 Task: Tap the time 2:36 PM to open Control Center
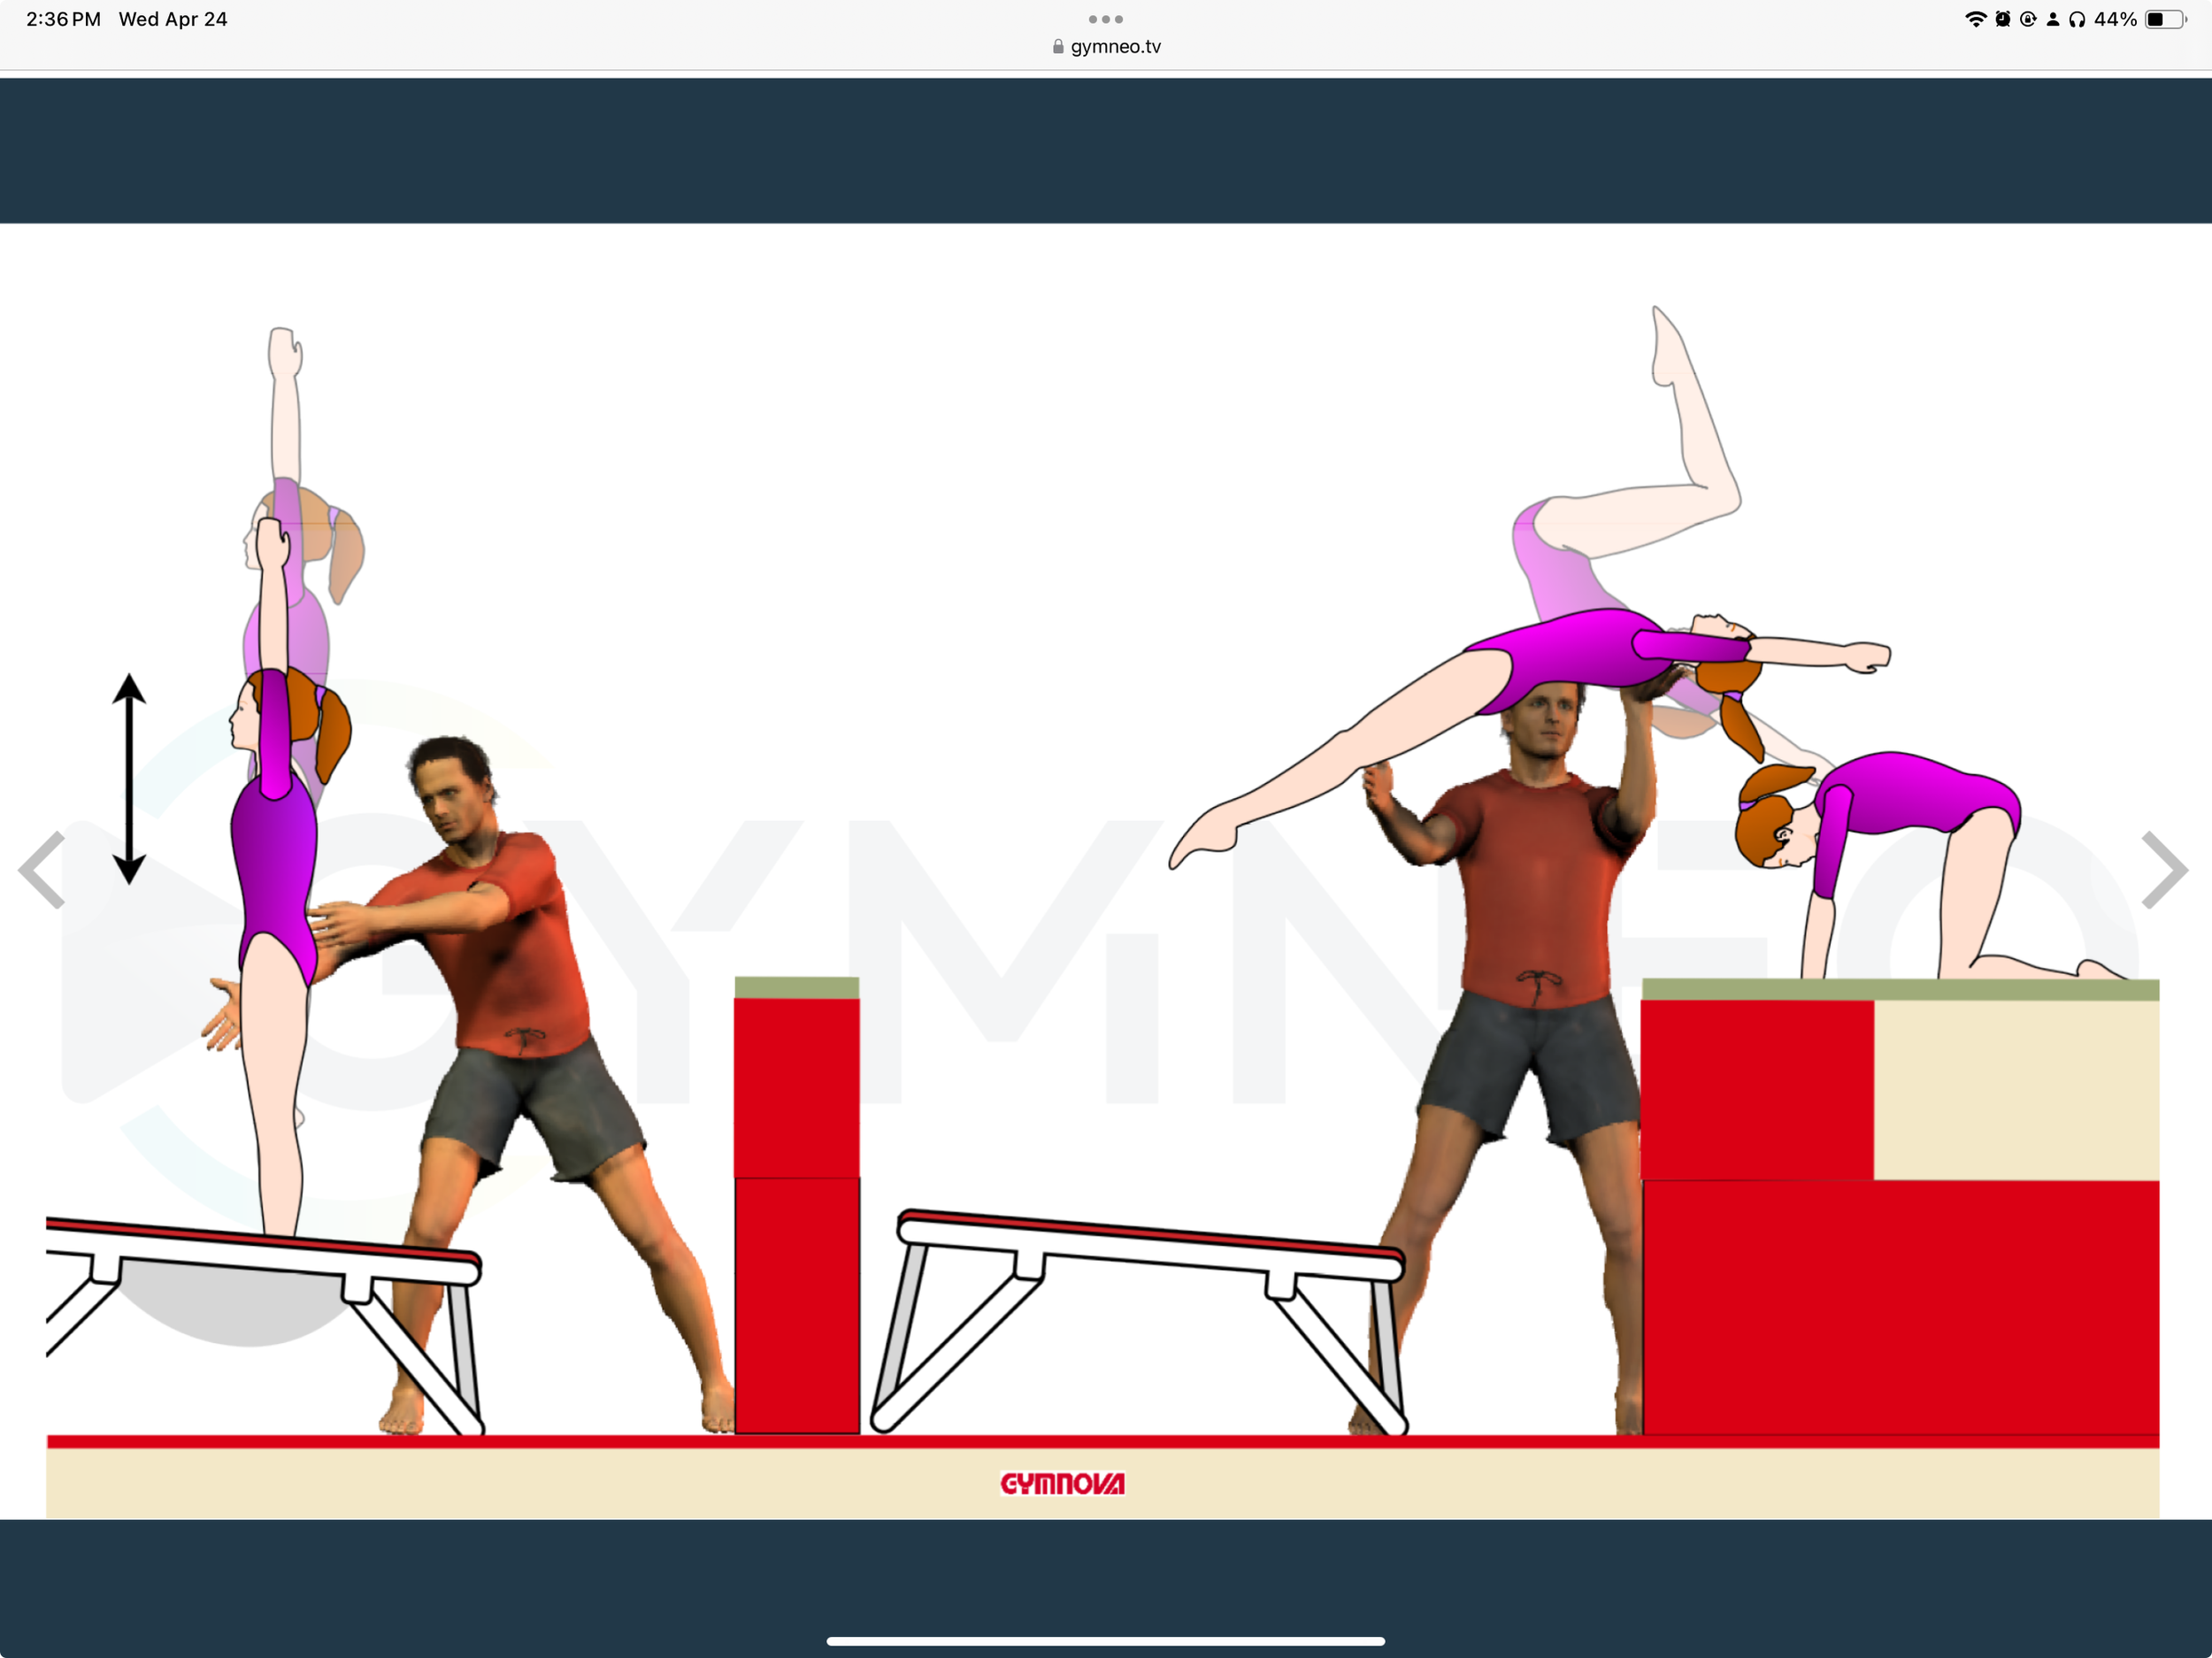[x=62, y=18]
